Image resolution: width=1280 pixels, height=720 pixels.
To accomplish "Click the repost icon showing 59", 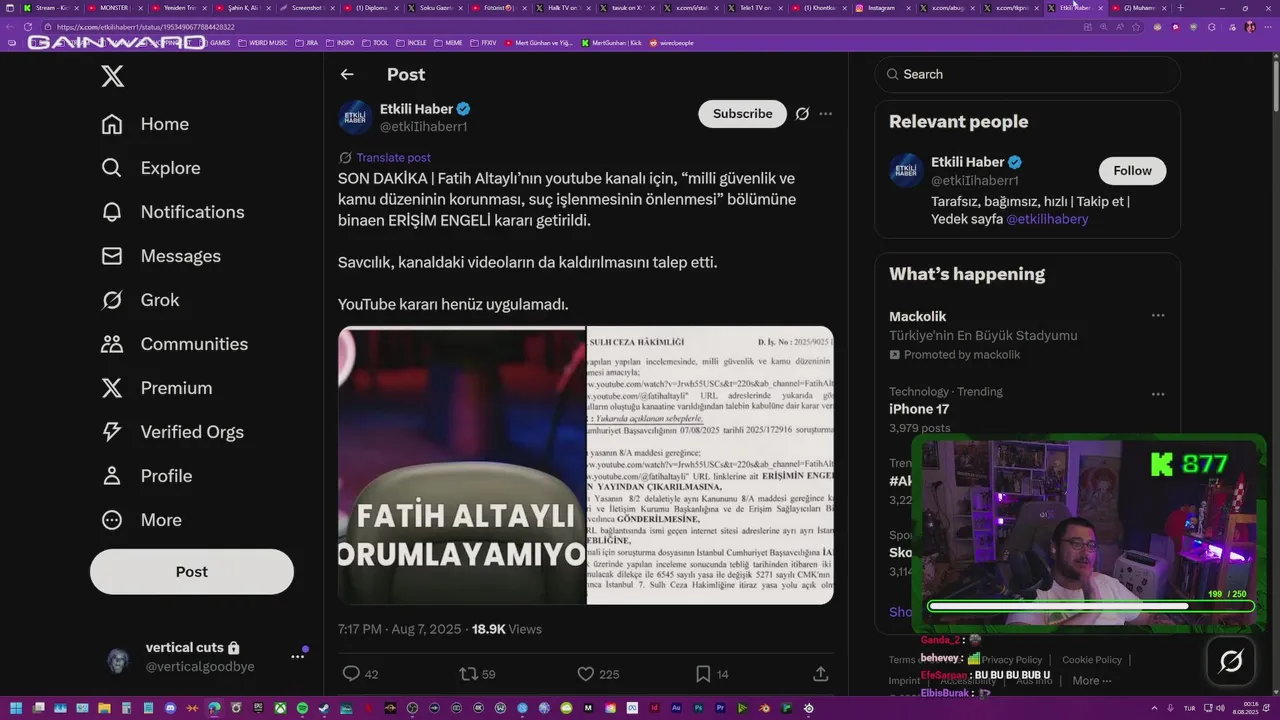I will [468, 674].
